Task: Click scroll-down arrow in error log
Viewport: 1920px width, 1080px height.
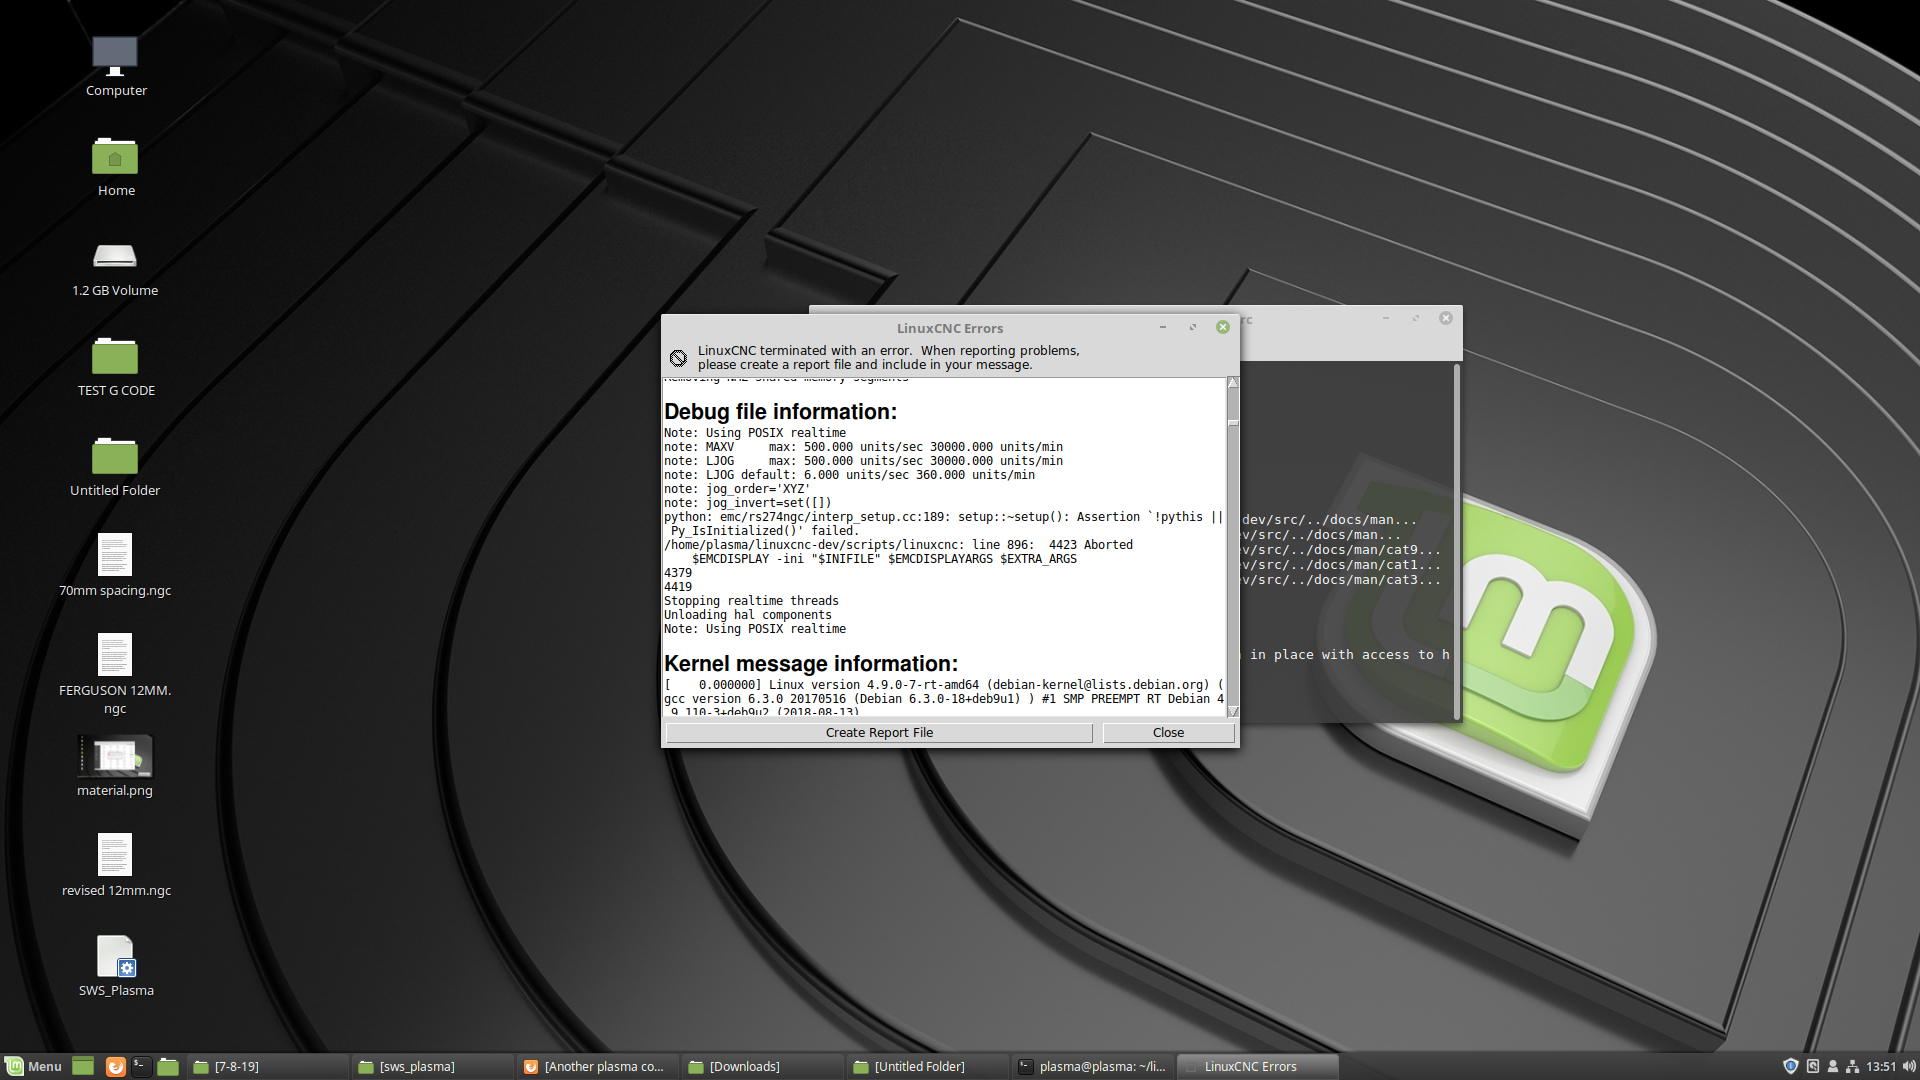Action: [1233, 711]
